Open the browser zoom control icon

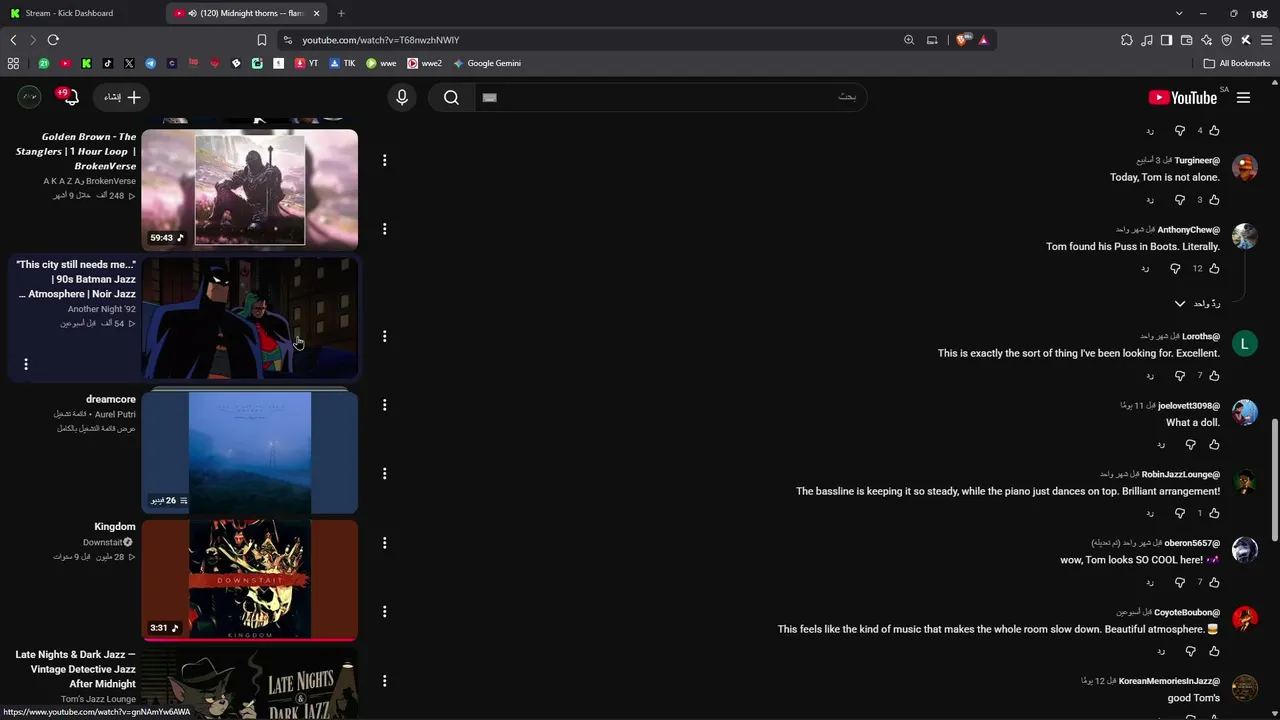pos(909,40)
